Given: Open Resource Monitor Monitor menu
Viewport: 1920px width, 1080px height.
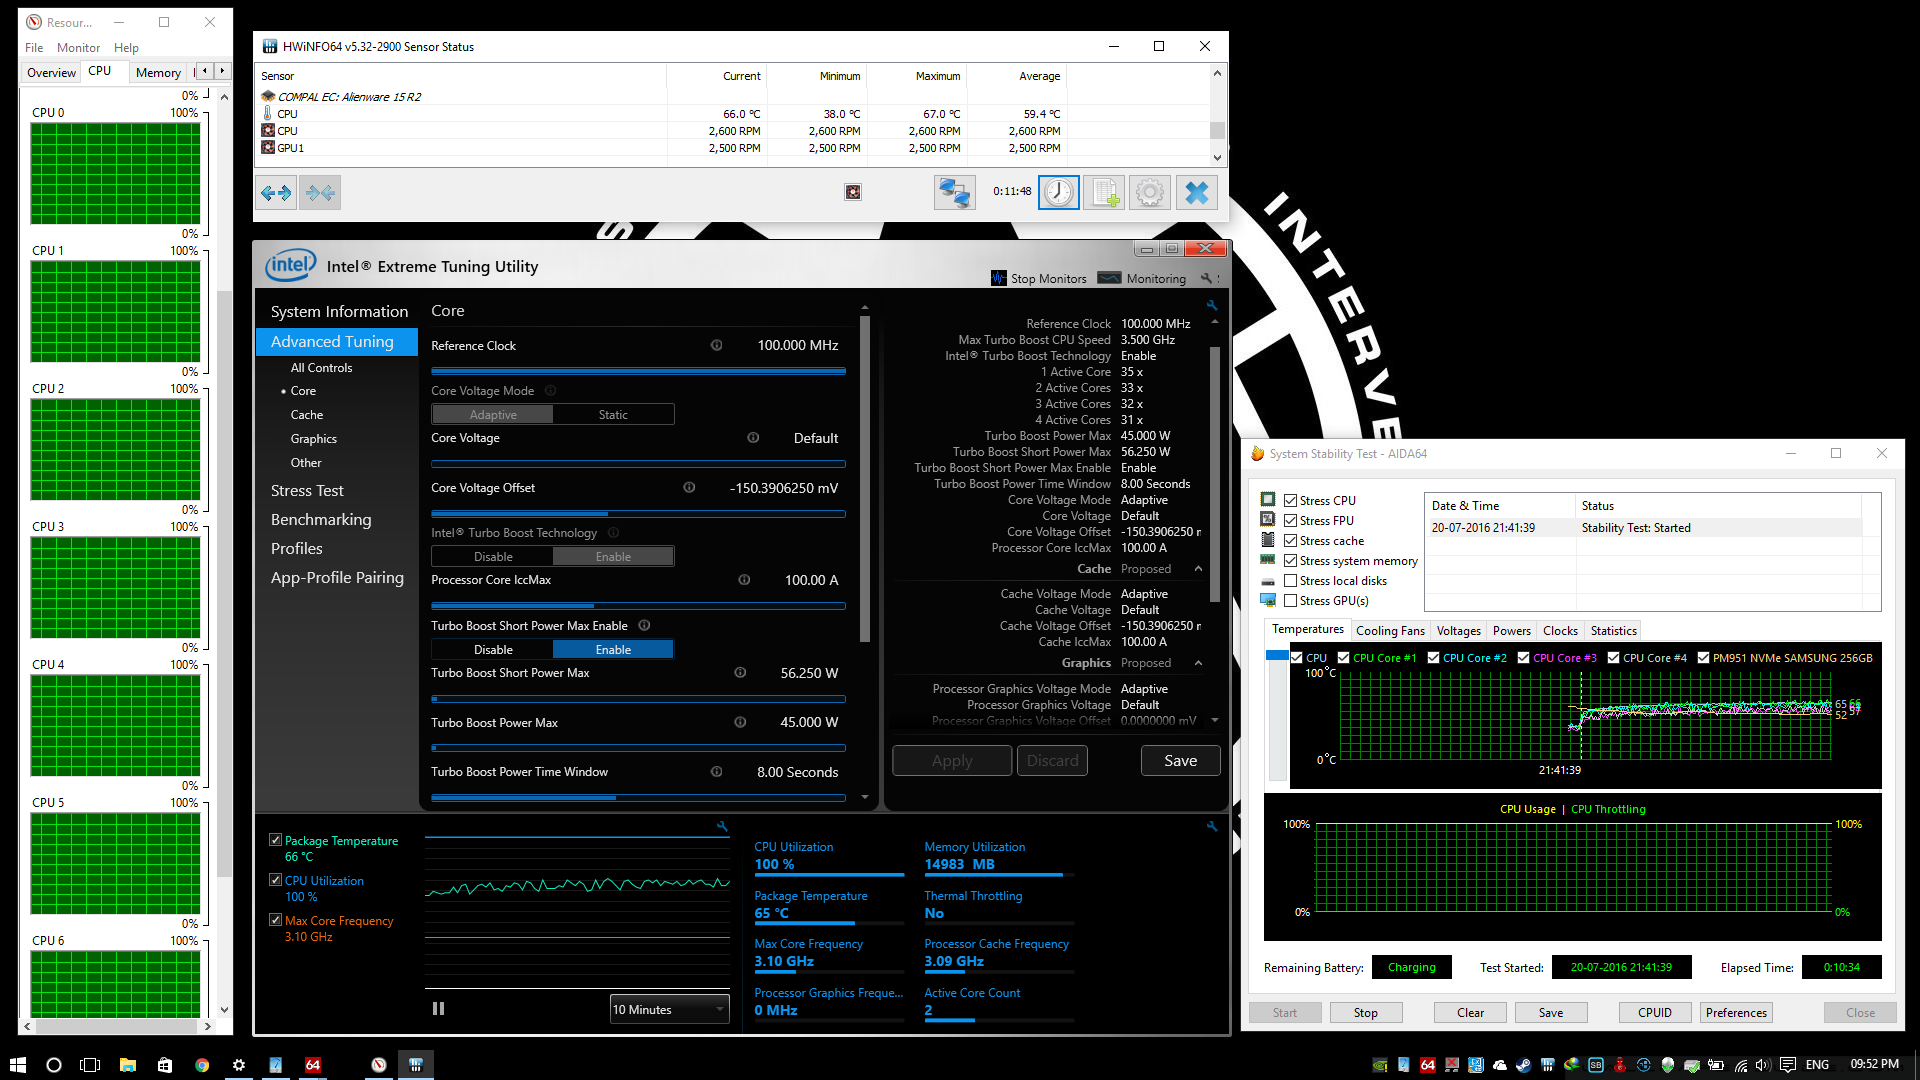Looking at the screenshot, I should pyautogui.click(x=79, y=48).
